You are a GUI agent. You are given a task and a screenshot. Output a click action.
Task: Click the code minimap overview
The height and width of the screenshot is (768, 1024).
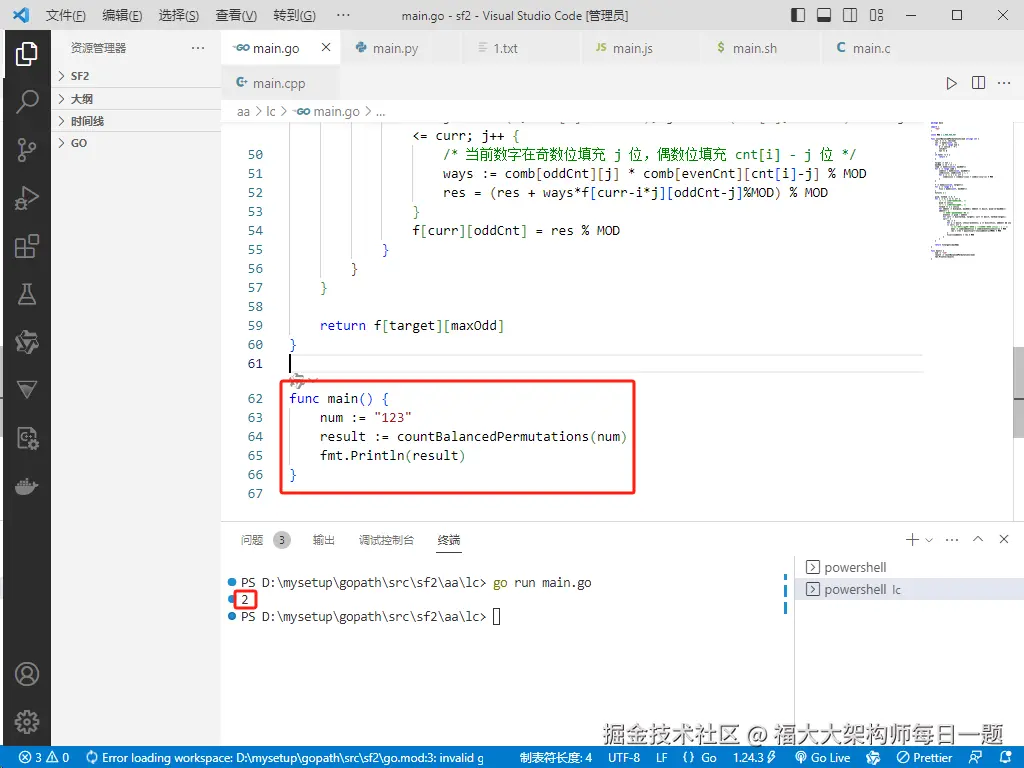[x=969, y=191]
